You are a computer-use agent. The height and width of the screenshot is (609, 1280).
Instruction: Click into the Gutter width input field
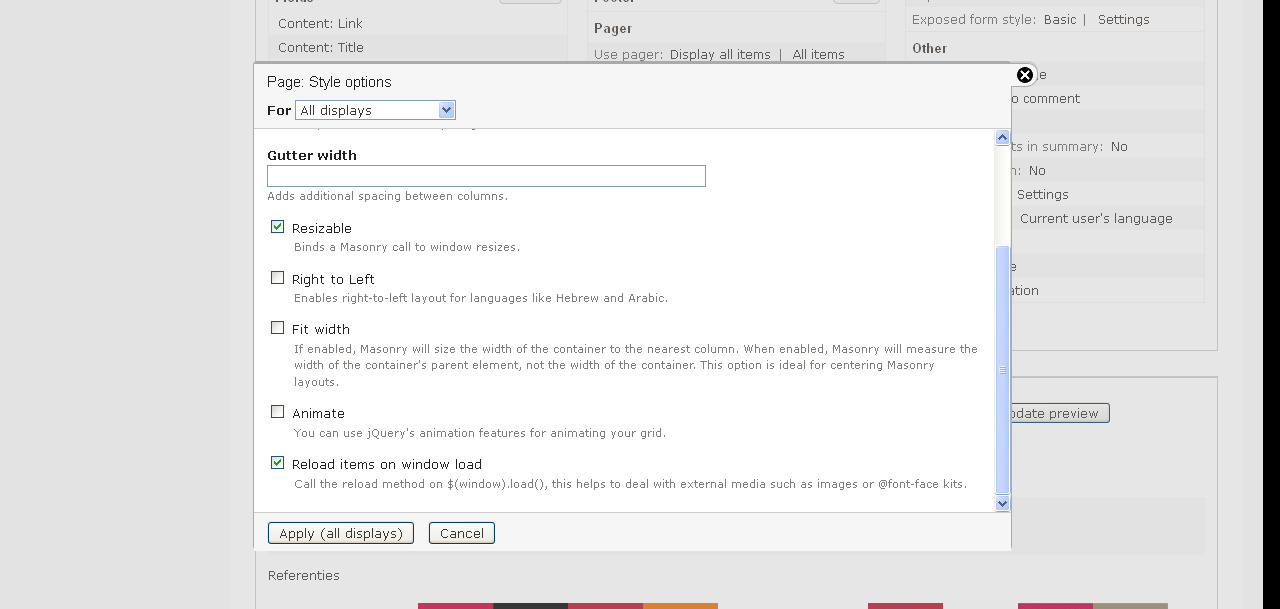click(486, 176)
